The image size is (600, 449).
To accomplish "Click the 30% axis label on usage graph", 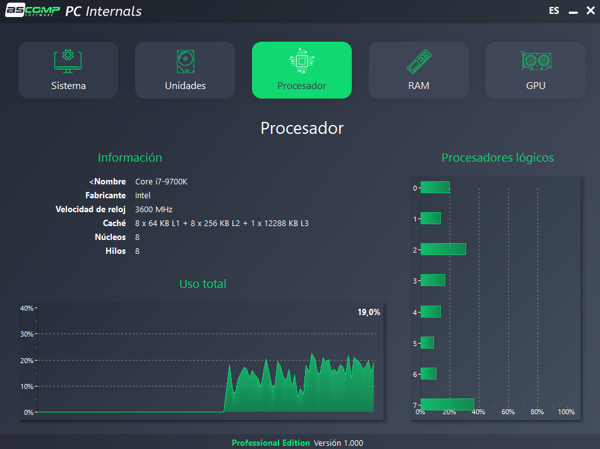I will (x=27, y=334).
